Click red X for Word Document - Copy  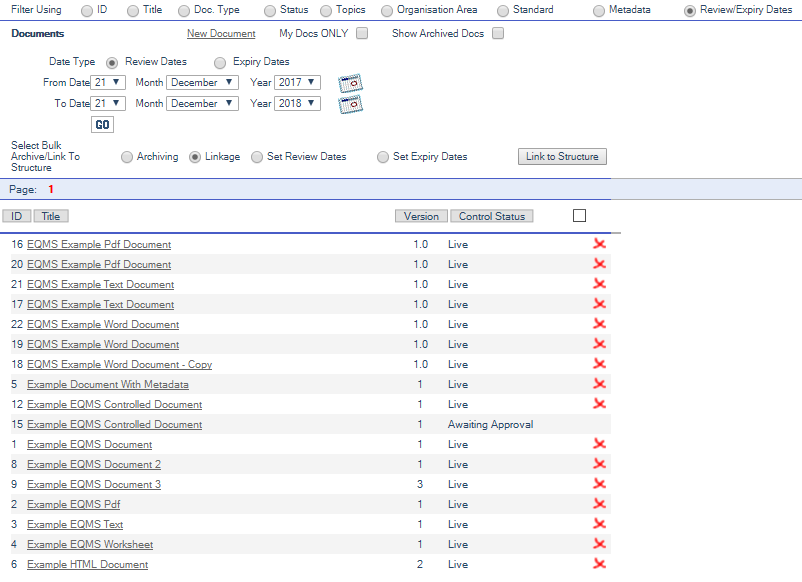click(599, 363)
